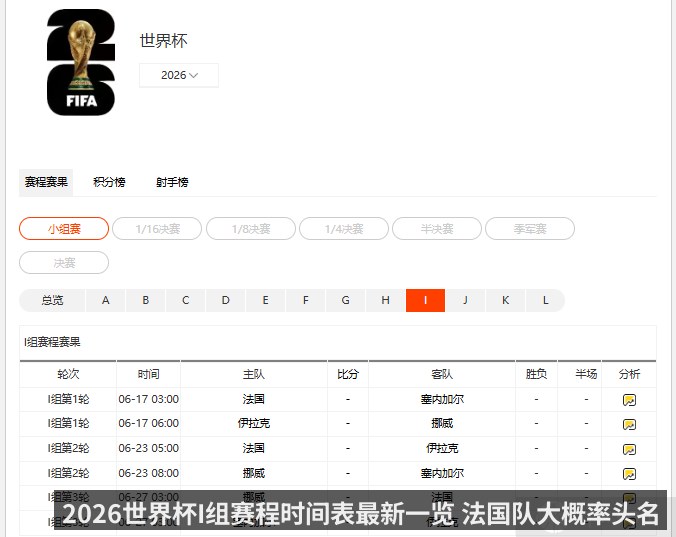
Task: Click away team 挪威 in 06-17 06:00 row
Action: pos(442,424)
